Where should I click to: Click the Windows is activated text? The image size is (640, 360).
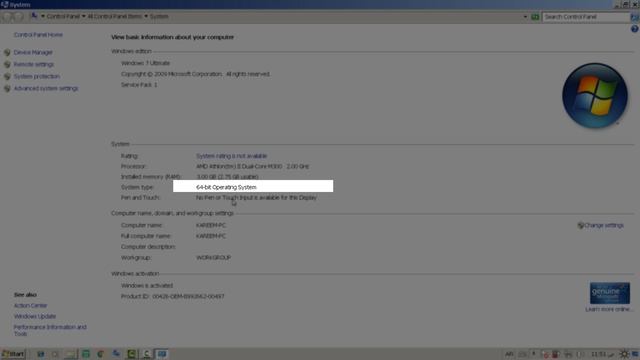point(147,286)
